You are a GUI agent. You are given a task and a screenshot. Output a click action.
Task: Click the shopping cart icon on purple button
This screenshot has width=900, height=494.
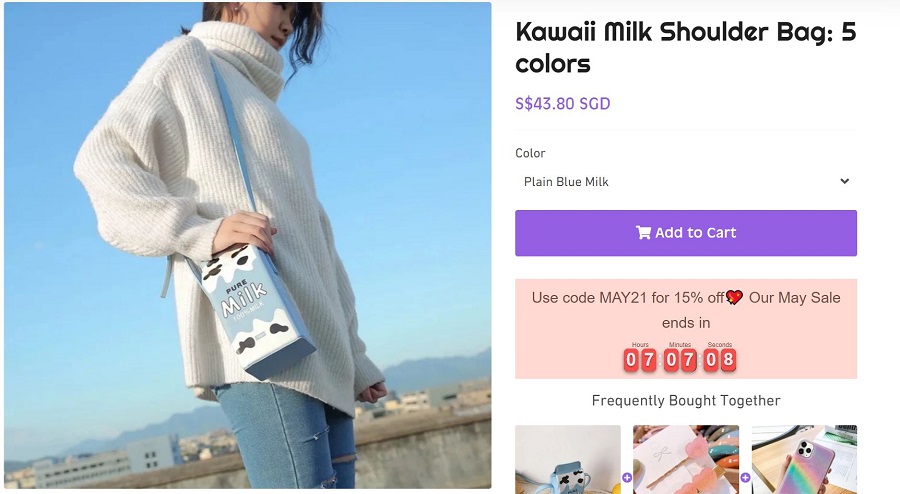click(643, 232)
